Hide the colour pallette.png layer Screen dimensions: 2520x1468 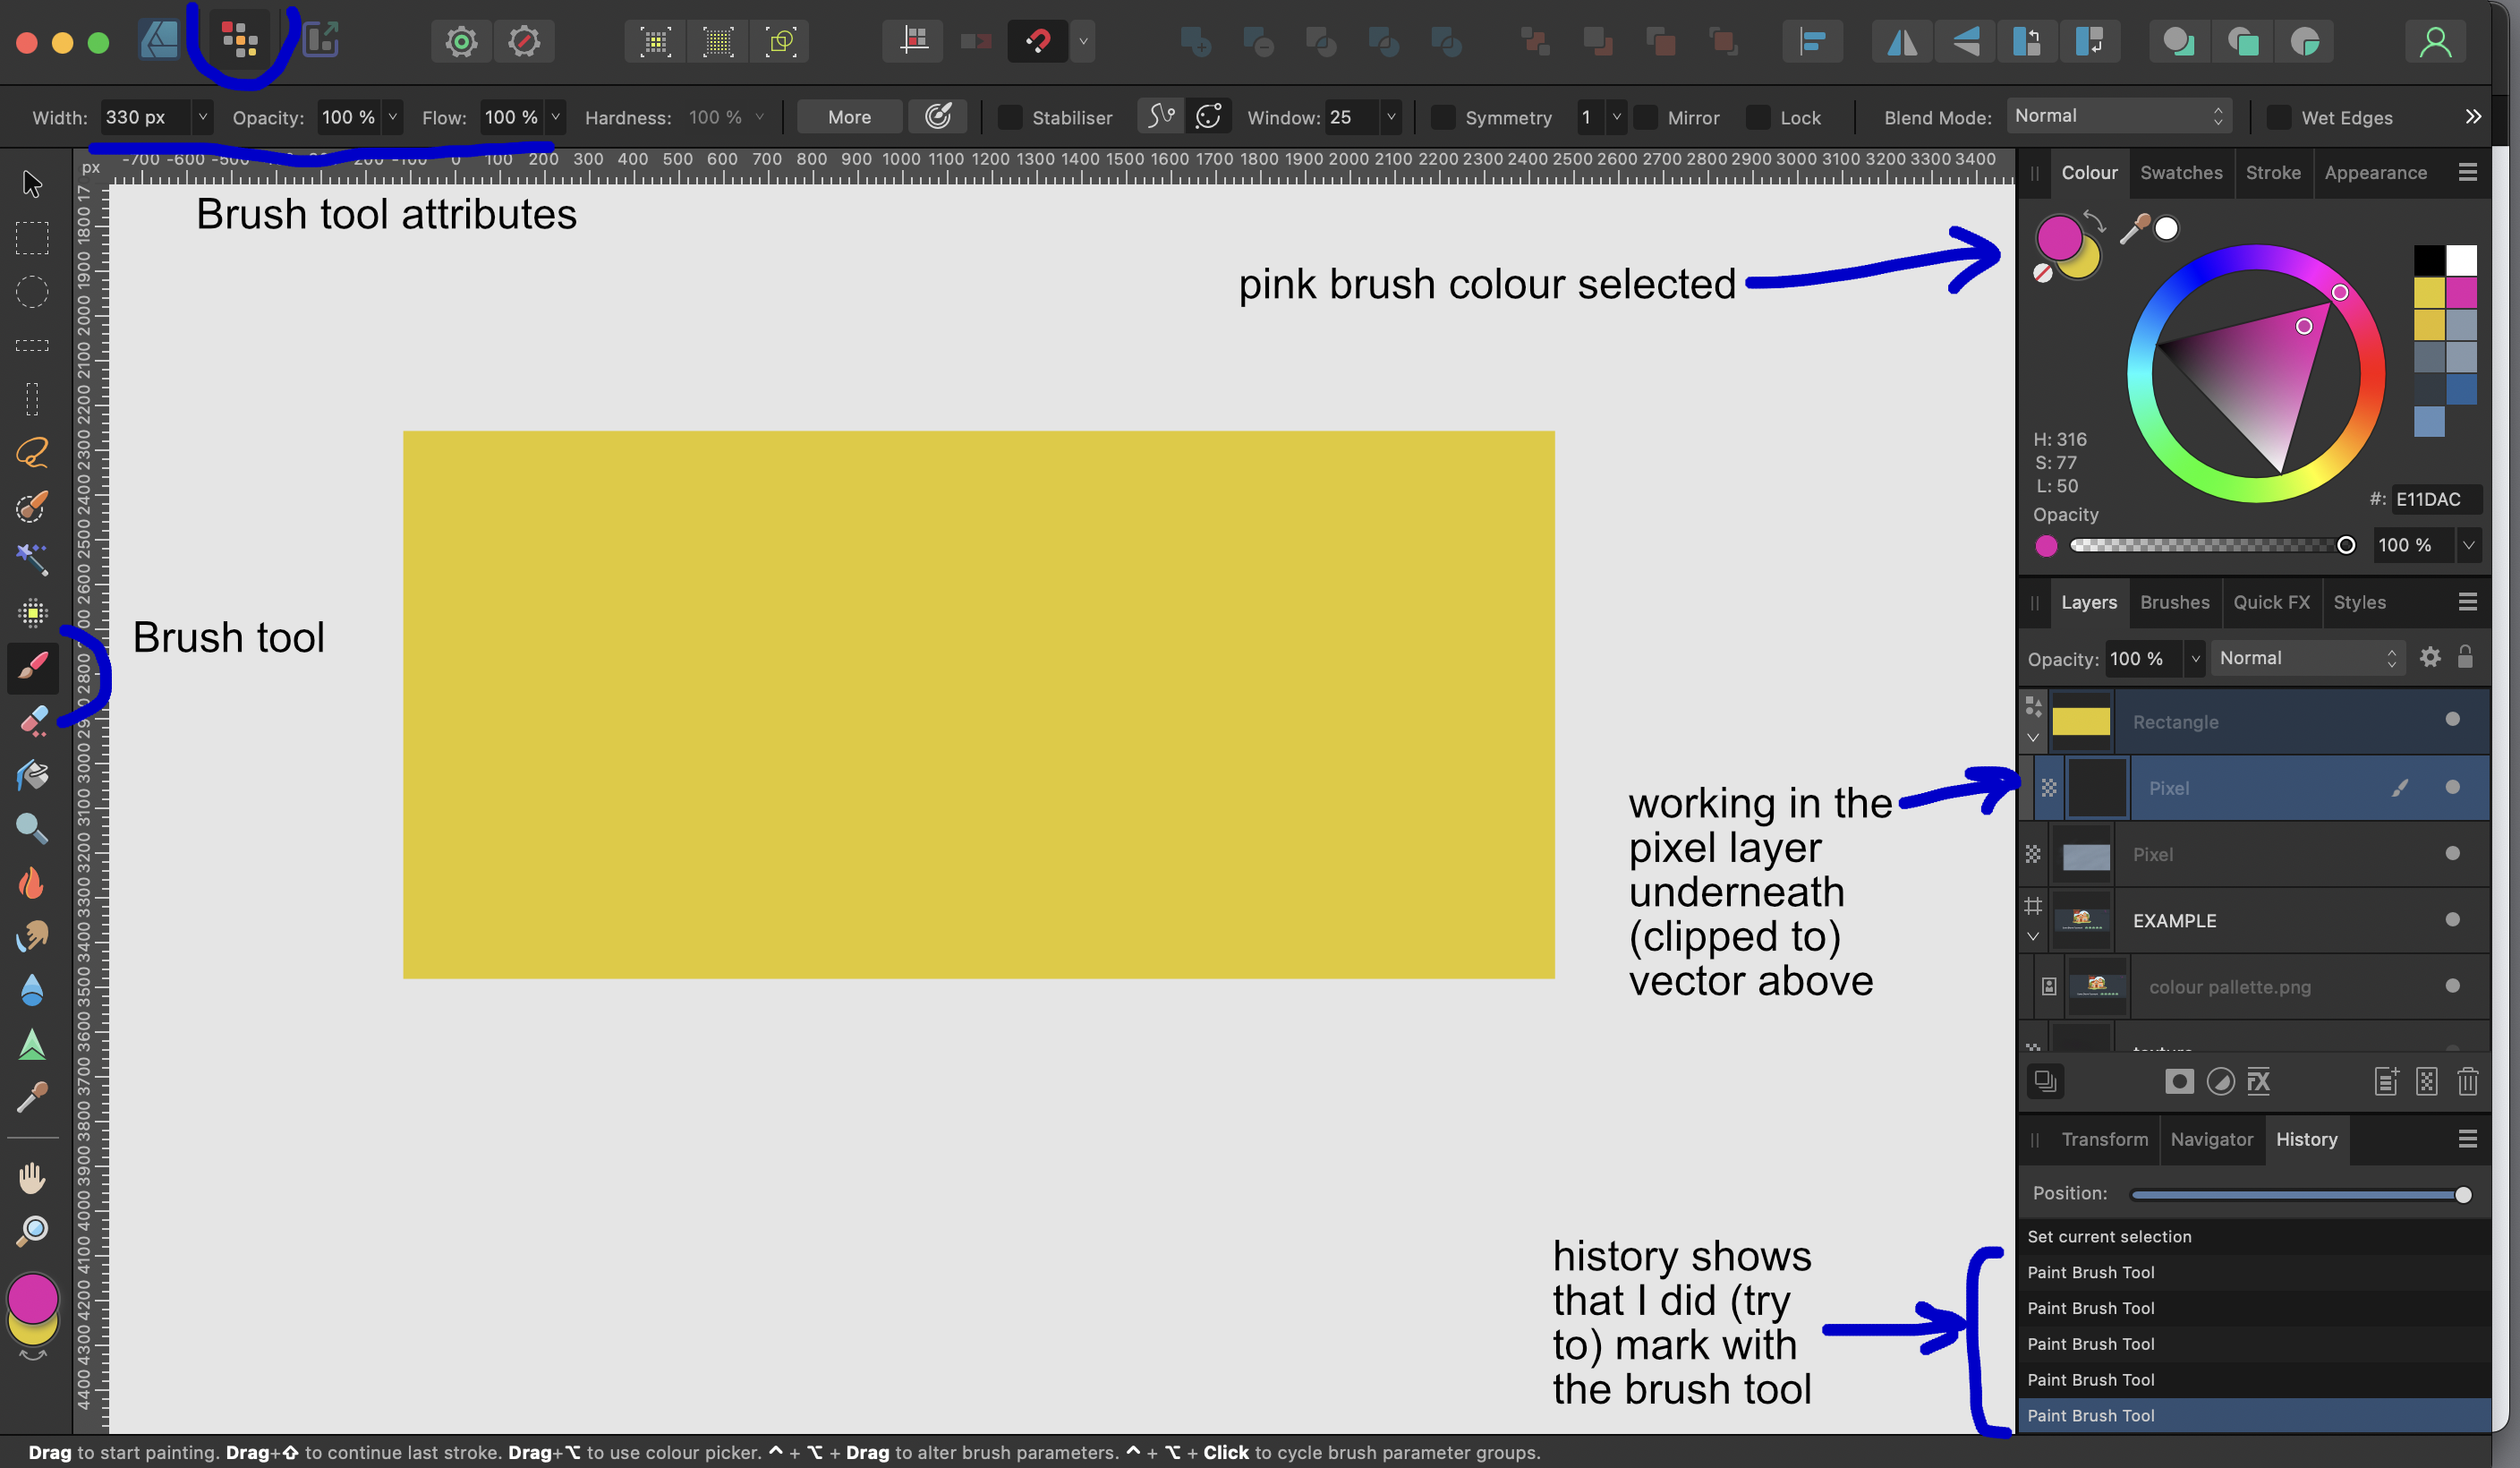[x=2452, y=985]
